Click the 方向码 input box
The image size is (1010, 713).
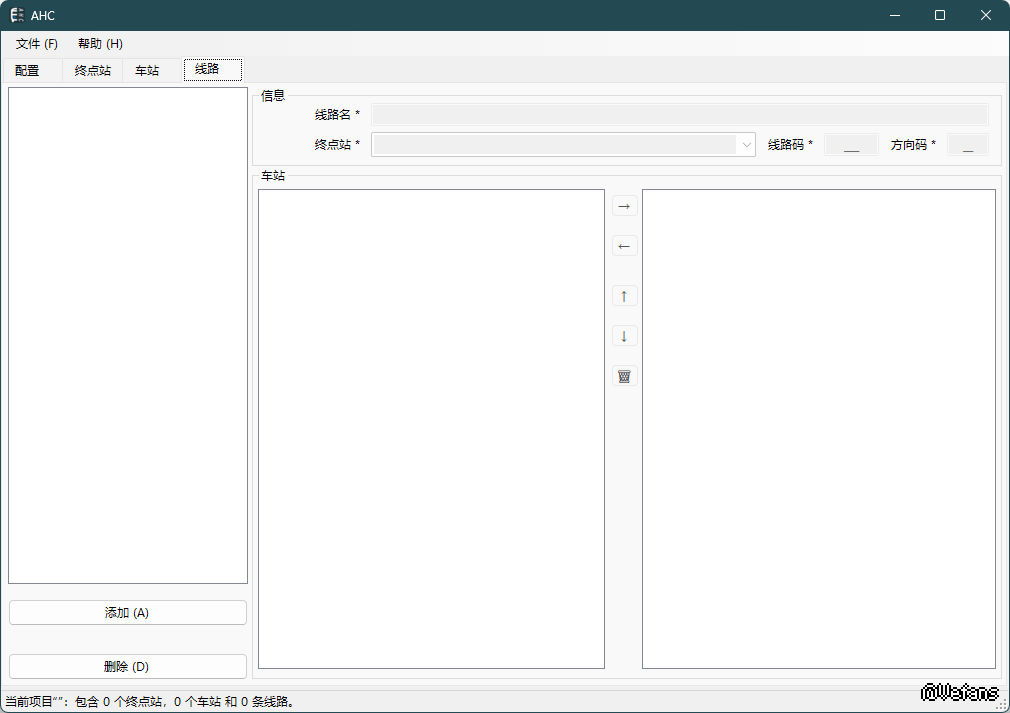pos(967,145)
